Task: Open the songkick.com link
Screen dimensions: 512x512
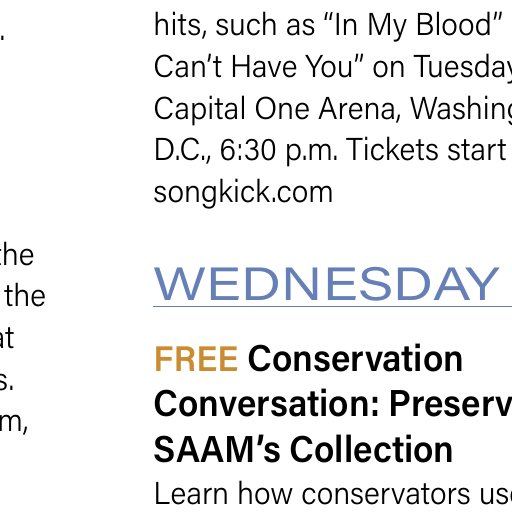Action: [x=243, y=192]
